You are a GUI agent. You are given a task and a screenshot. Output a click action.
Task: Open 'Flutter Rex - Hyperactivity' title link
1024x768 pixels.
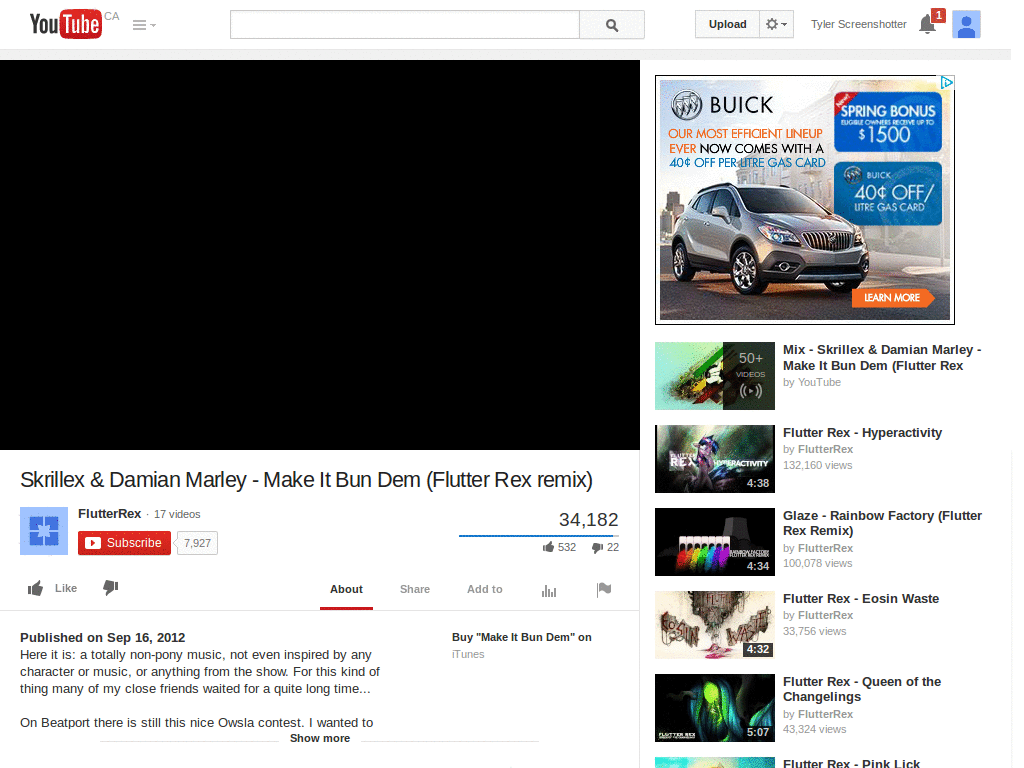[x=862, y=433]
